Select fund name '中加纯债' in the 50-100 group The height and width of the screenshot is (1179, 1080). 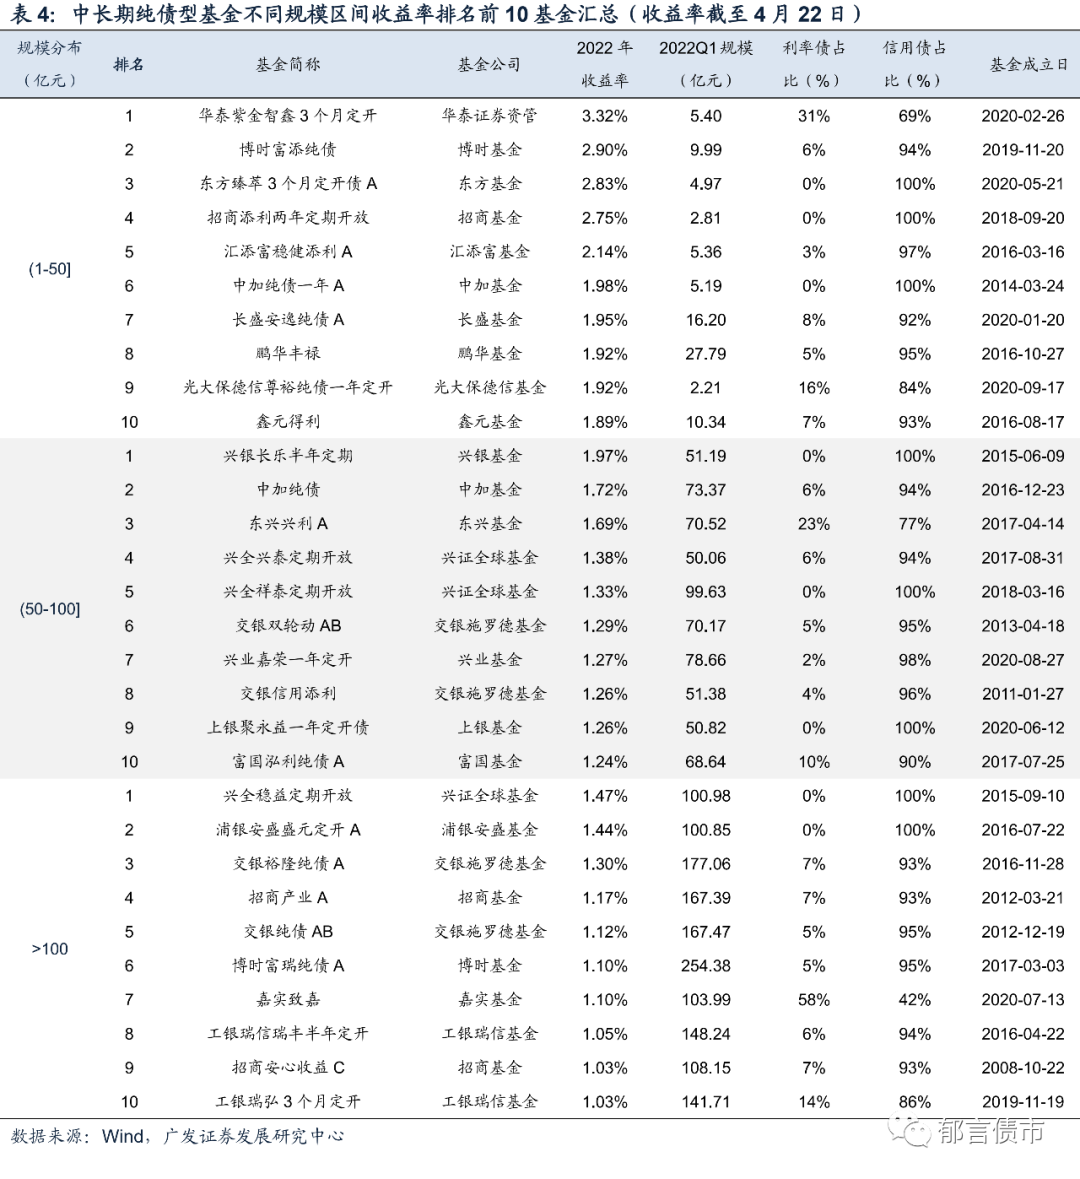click(288, 489)
